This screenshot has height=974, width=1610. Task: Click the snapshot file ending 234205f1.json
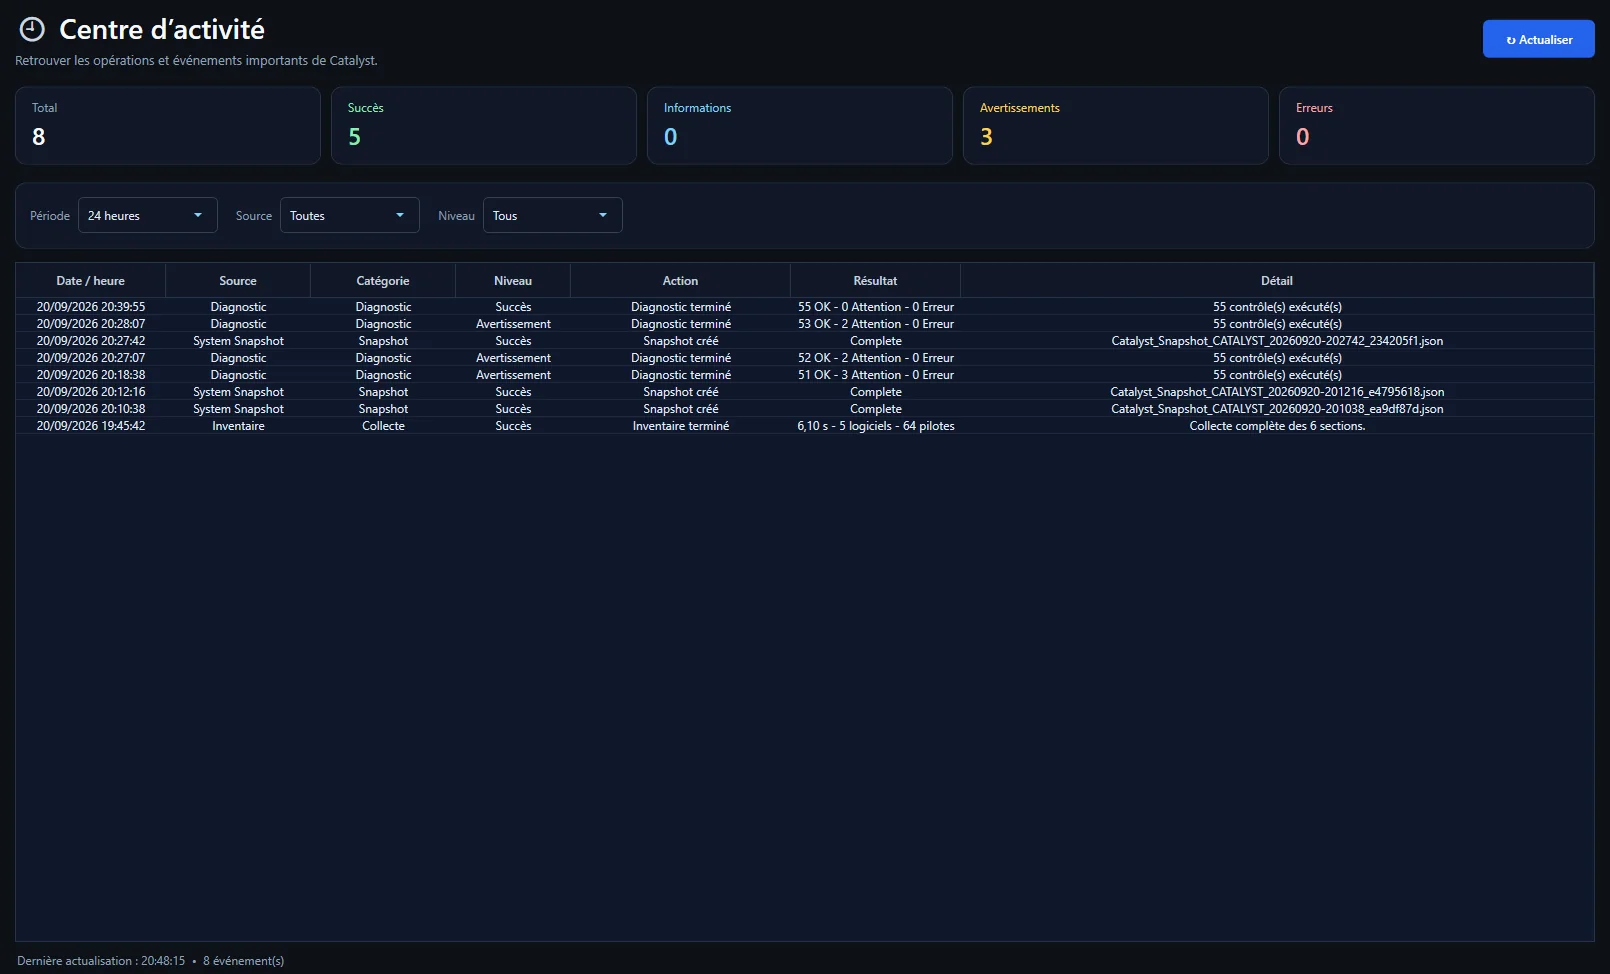(1277, 341)
